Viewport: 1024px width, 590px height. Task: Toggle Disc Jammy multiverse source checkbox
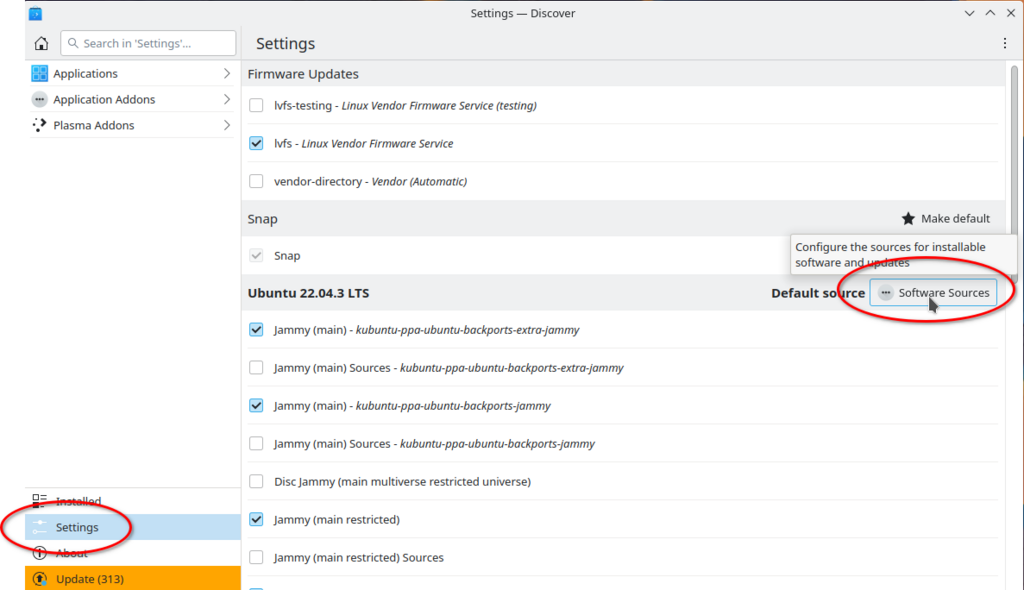tap(256, 481)
